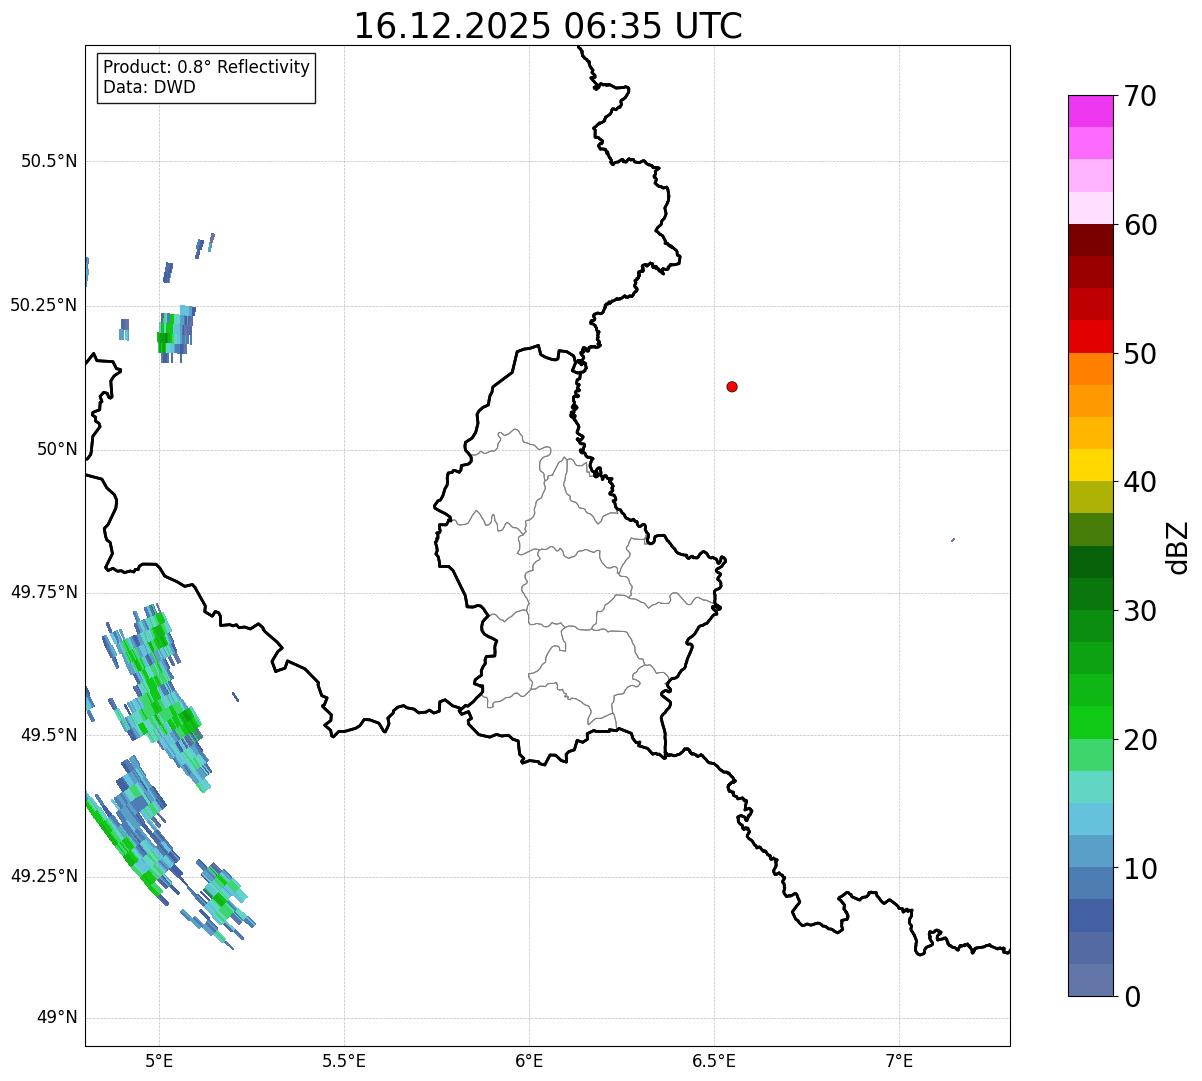Pick the turquoise colorbar segment

pyautogui.click(x=1090, y=787)
